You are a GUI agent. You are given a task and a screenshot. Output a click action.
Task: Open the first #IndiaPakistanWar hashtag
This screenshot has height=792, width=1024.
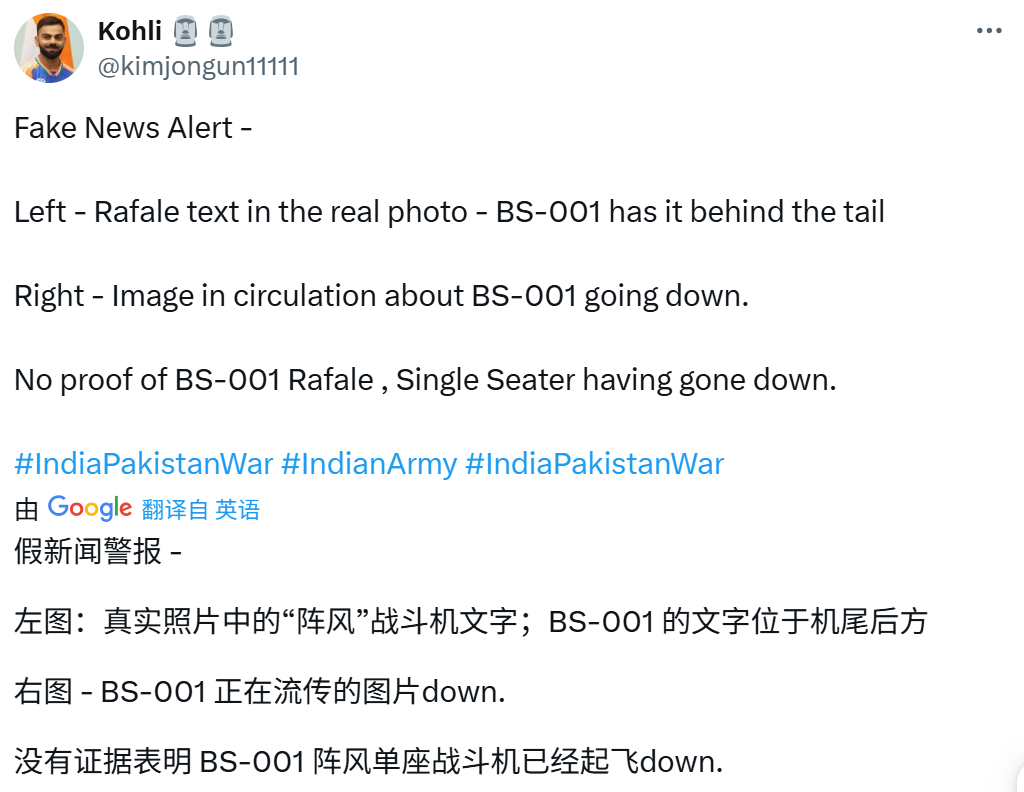click(144, 464)
